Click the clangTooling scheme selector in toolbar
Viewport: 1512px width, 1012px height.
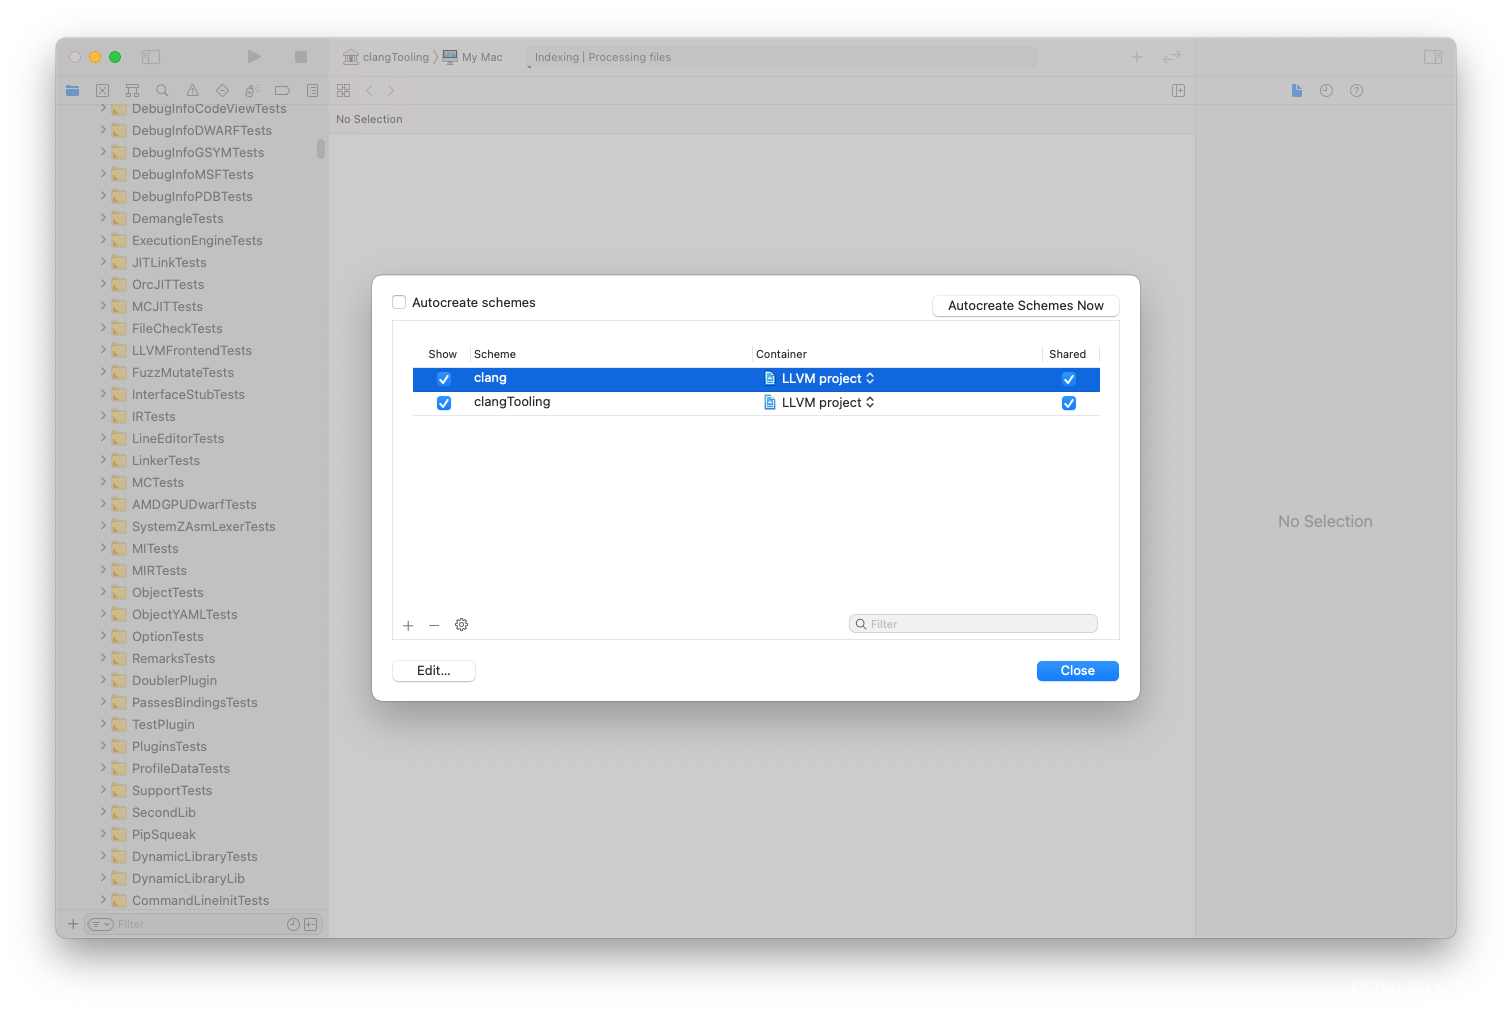click(386, 57)
